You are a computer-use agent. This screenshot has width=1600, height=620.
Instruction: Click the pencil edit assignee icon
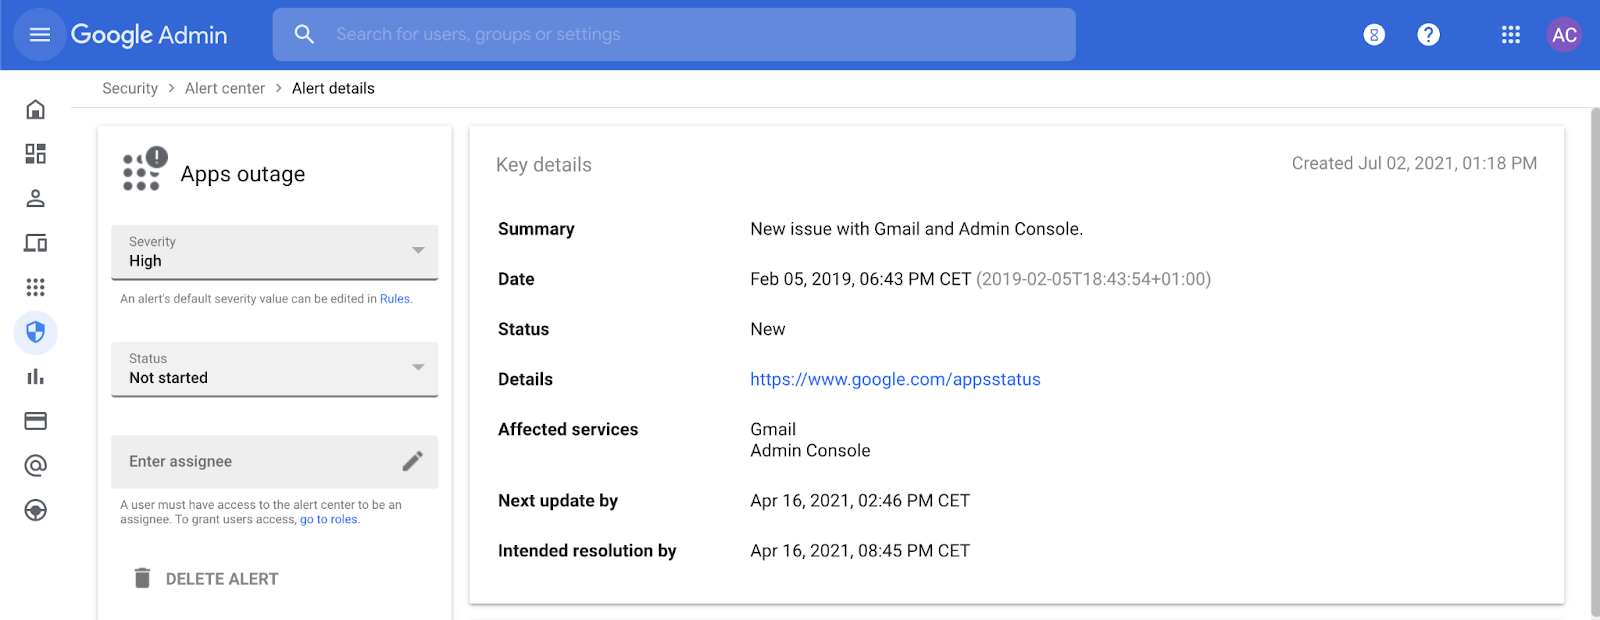click(x=413, y=461)
